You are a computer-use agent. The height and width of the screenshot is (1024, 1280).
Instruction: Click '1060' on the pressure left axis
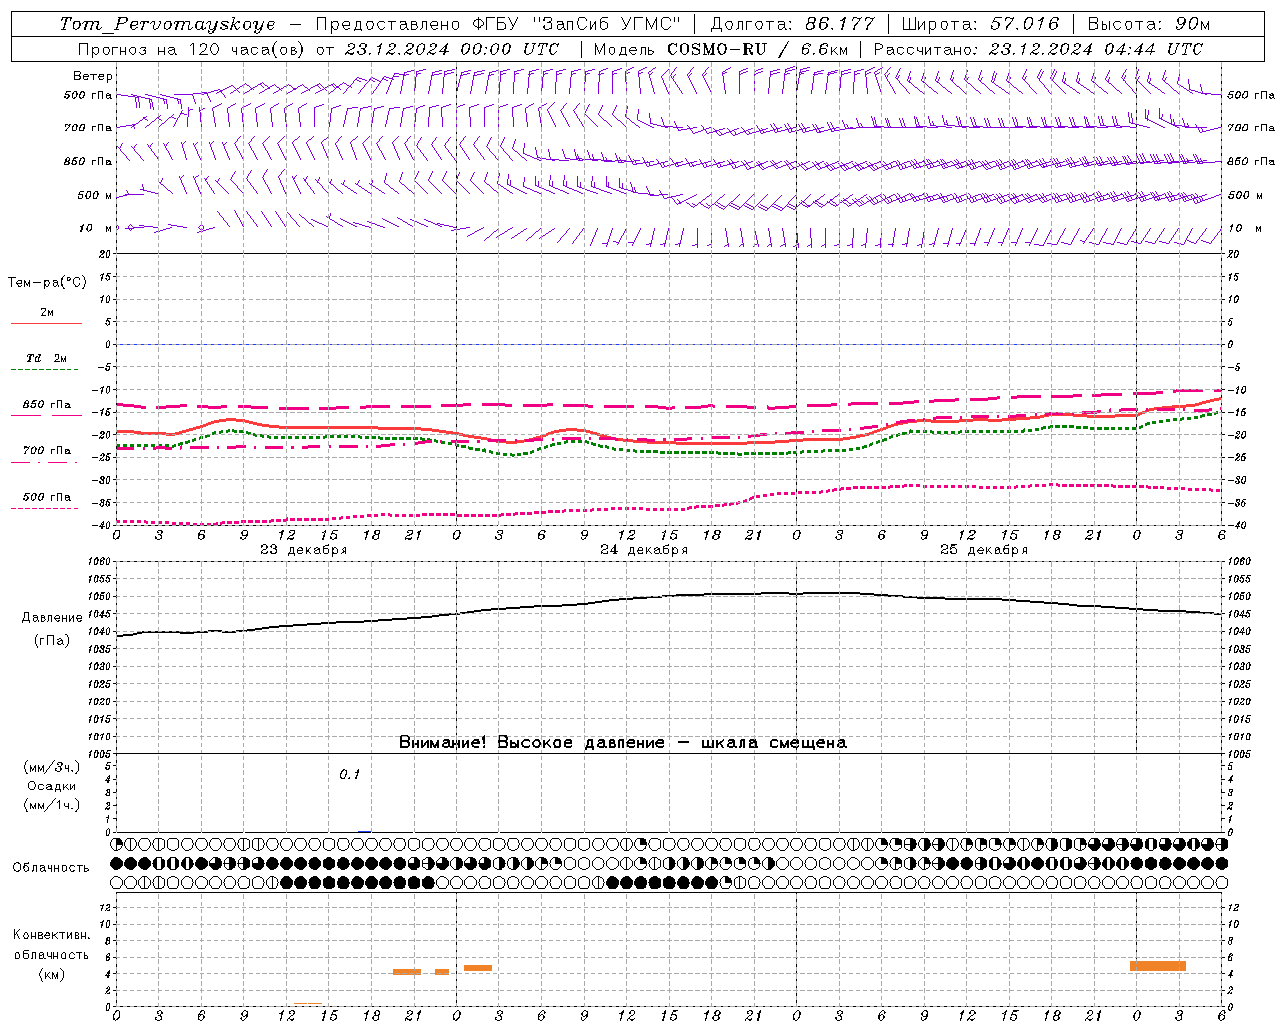[x=101, y=562]
